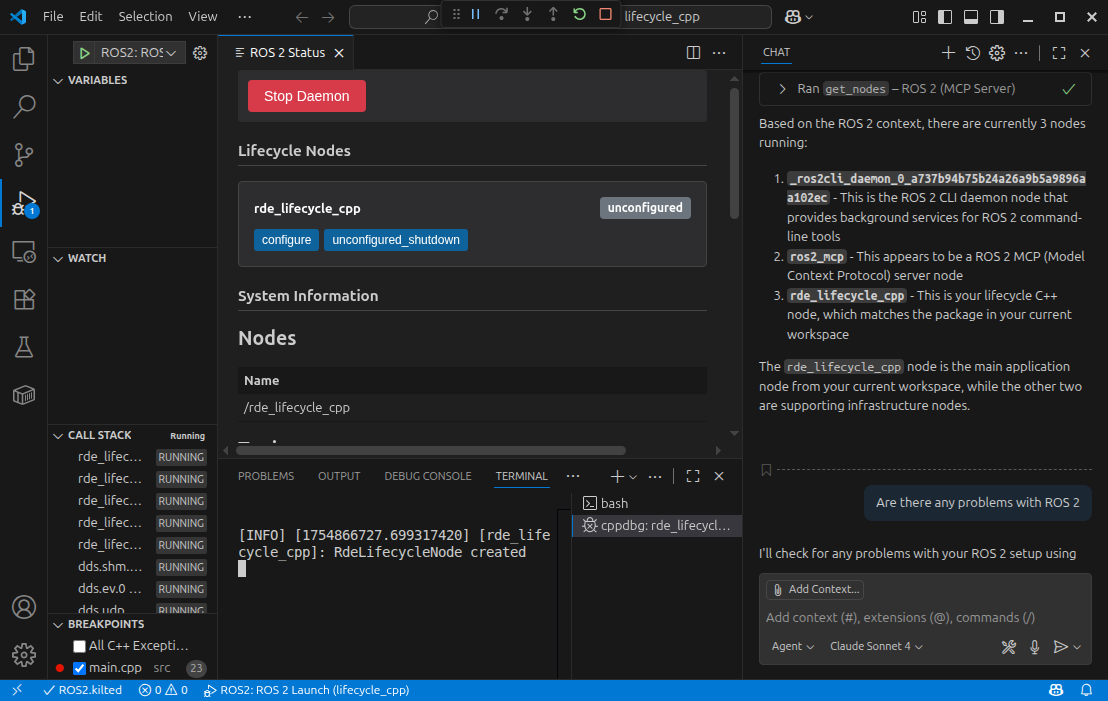Open the Edit menu

pyautogui.click(x=90, y=16)
